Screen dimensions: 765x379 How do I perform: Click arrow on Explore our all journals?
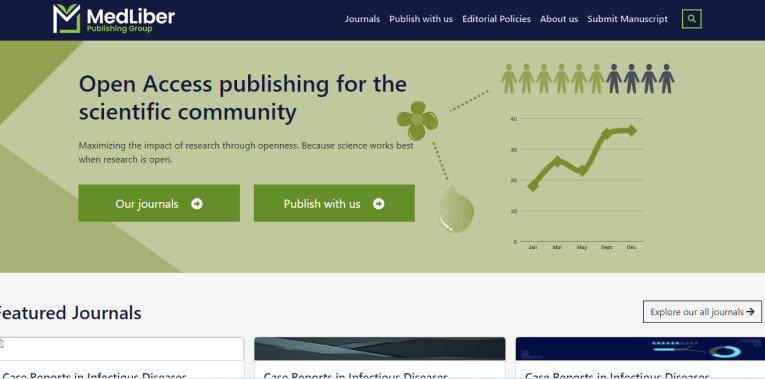750,312
